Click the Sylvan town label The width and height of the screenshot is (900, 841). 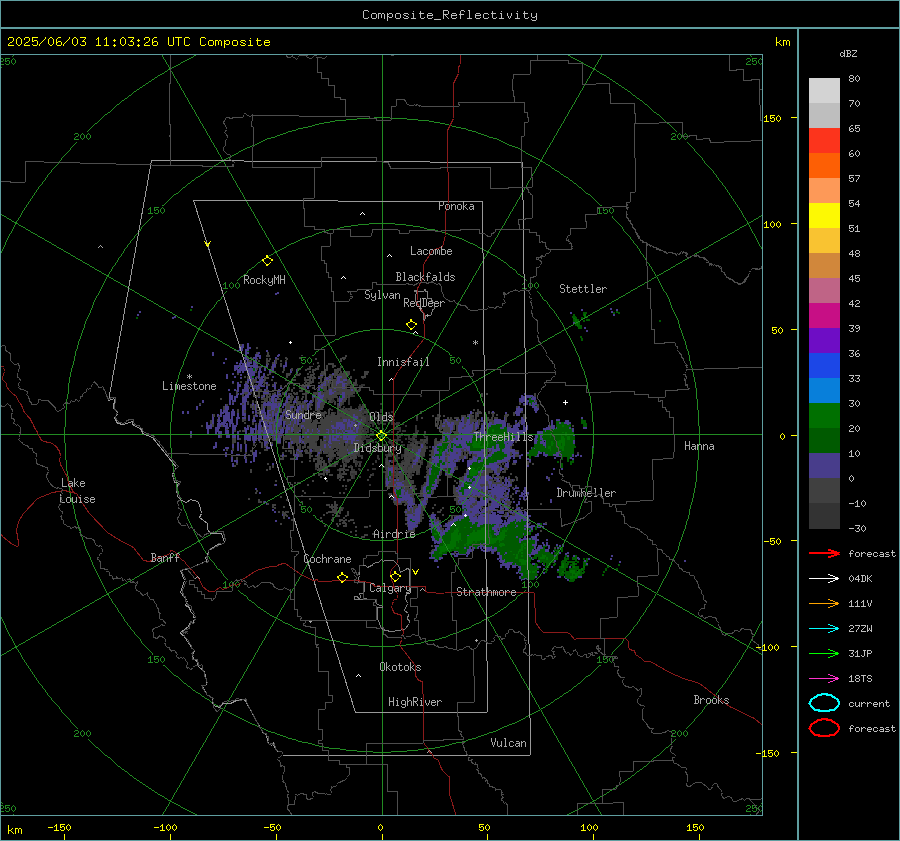[x=382, y=295]
